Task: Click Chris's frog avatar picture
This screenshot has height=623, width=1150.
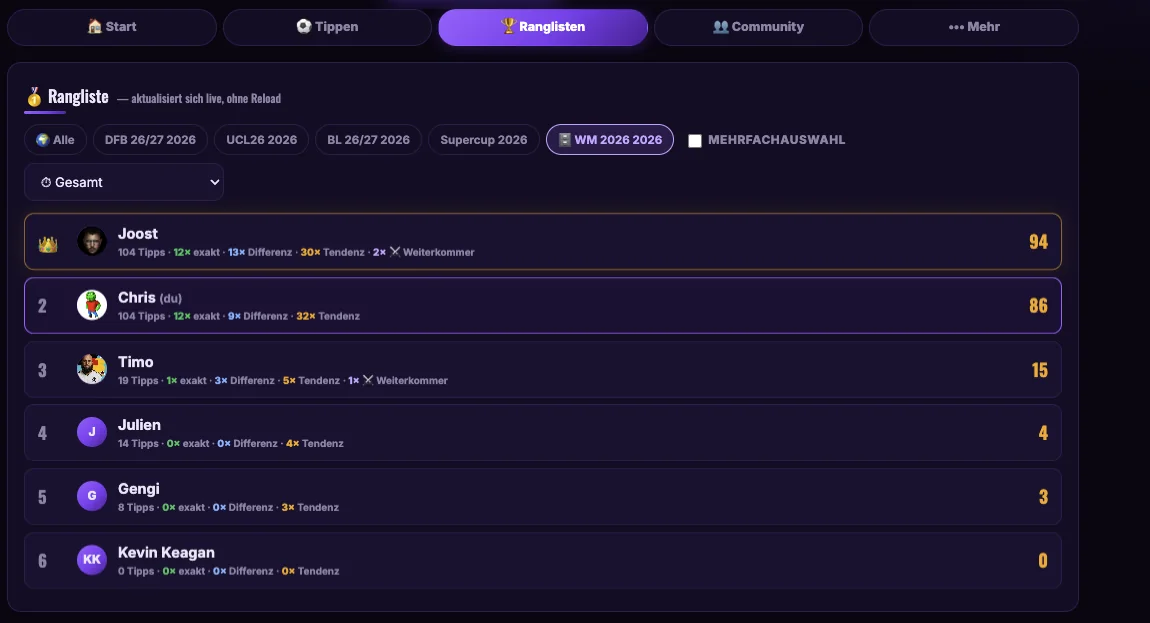Action: 92,305
